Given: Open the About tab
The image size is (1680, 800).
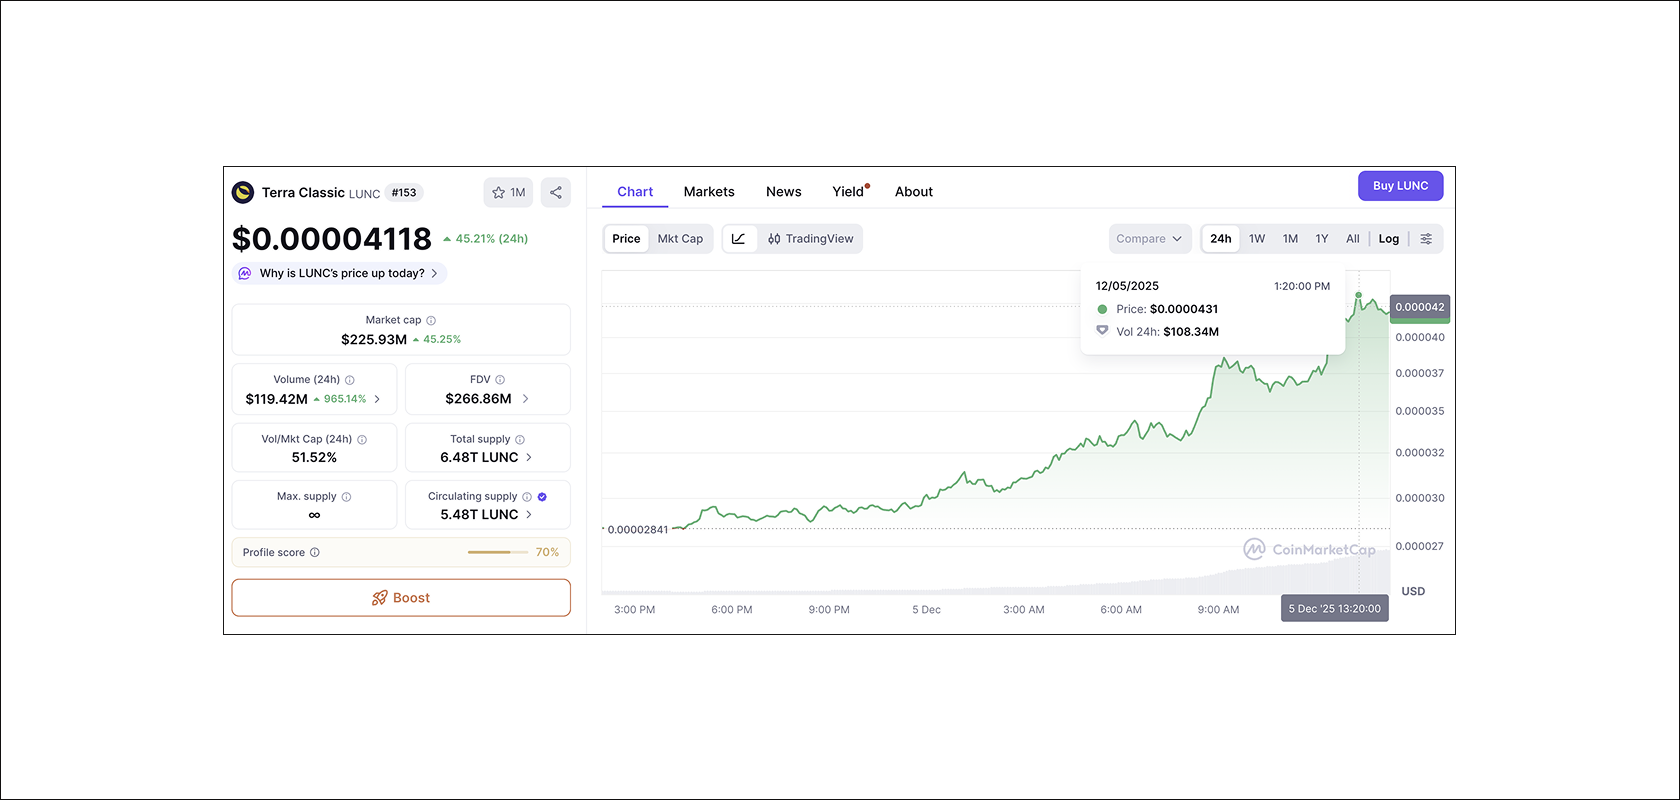Looking at the screenshot, I should click(914, 192).
